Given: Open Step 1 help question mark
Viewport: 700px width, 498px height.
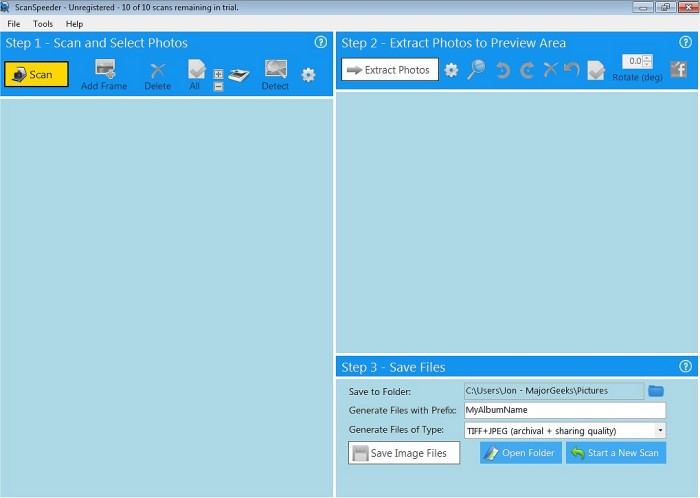Looking at the screenshot, I should (x=321, y=42).
